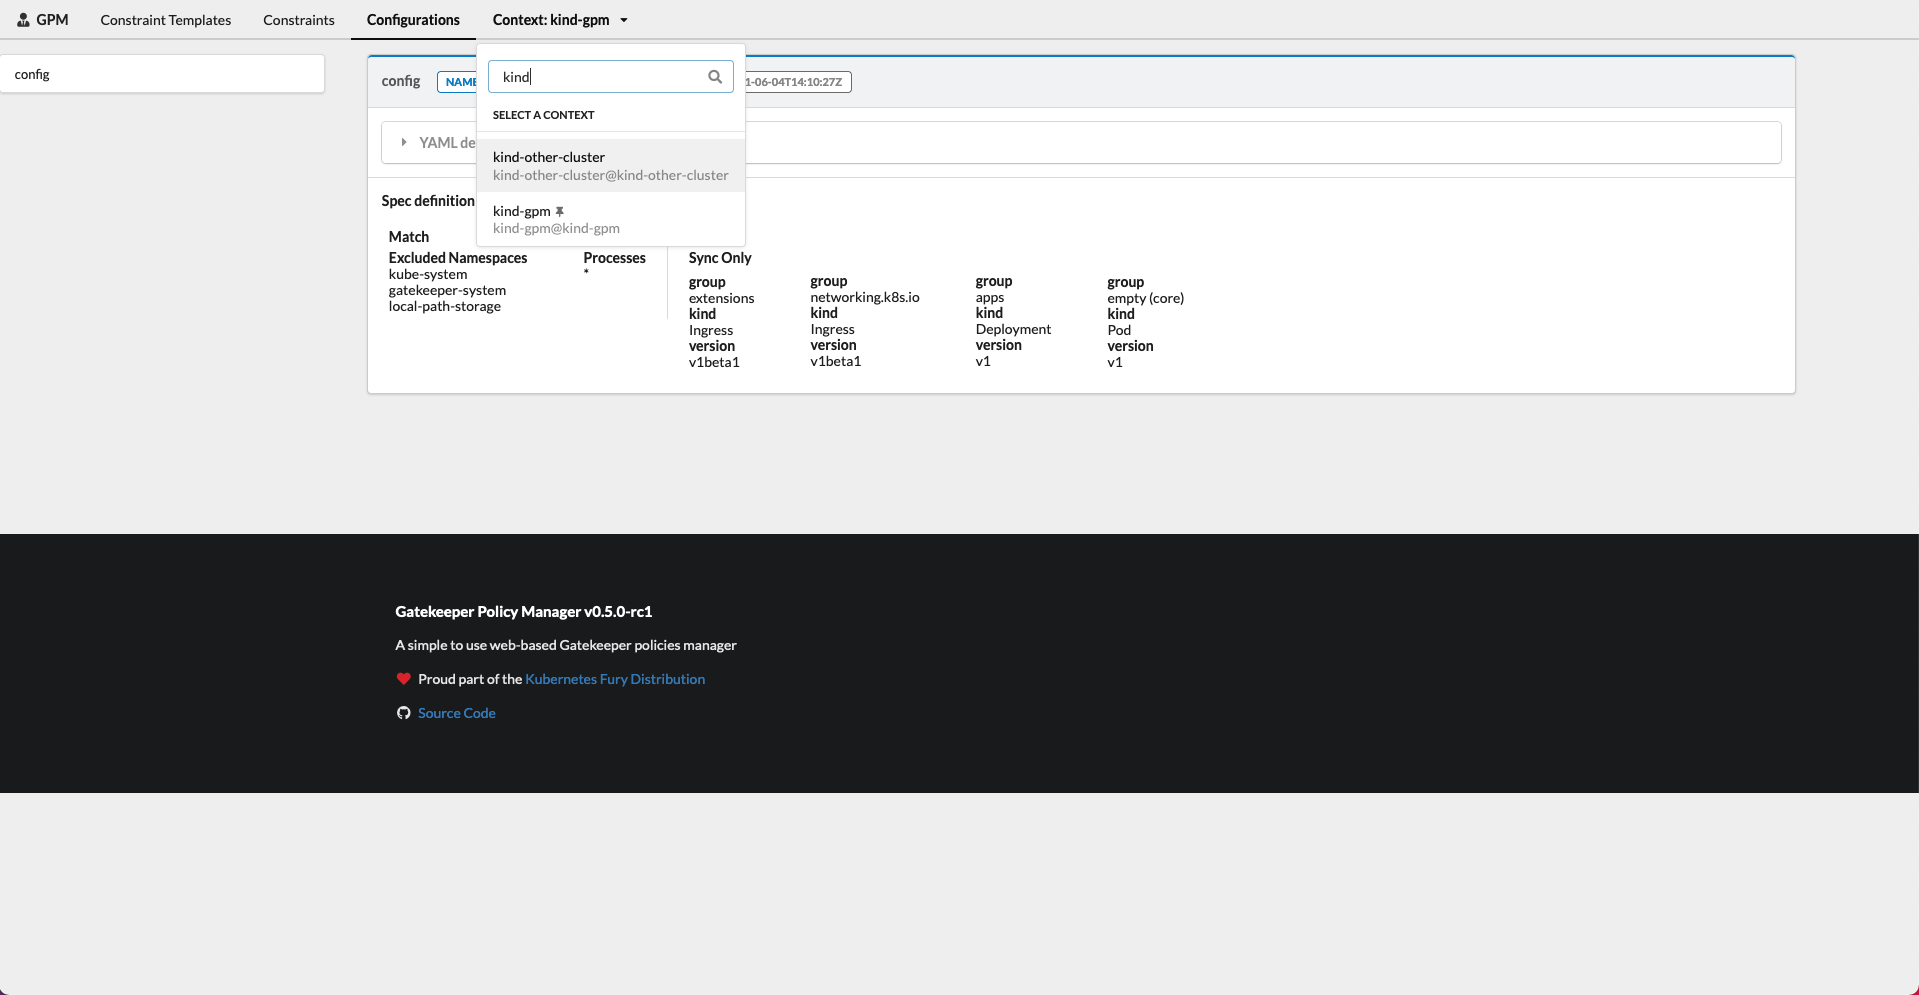Switch to the Constraints tab
Image resolution: width=1919 pixels, height=995 pixels.
click(299, 20)
